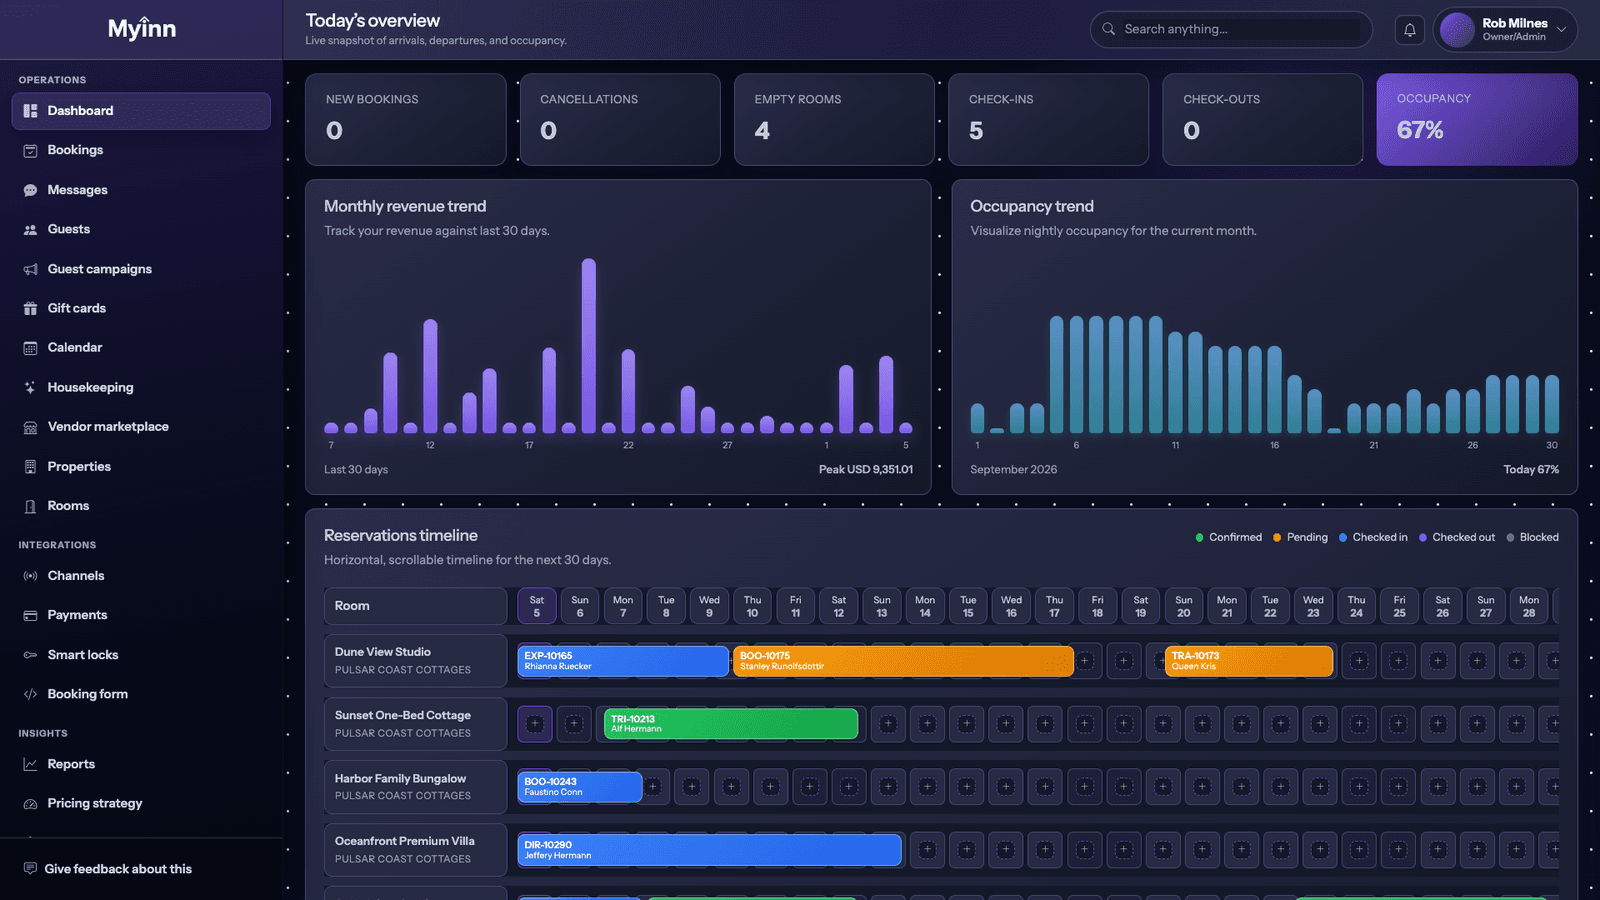Click the Bookings sidebar icon
1600x900 pixels.
30,150
